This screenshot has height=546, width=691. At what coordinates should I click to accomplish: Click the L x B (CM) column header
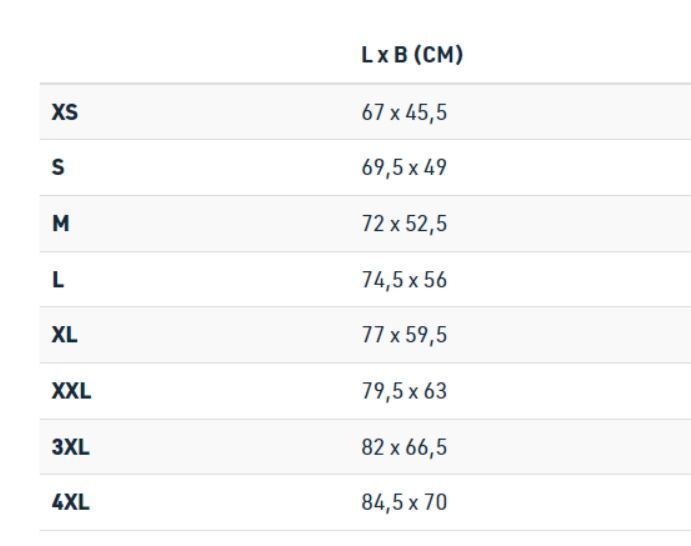pyautogui.click(x=412, y=55)
